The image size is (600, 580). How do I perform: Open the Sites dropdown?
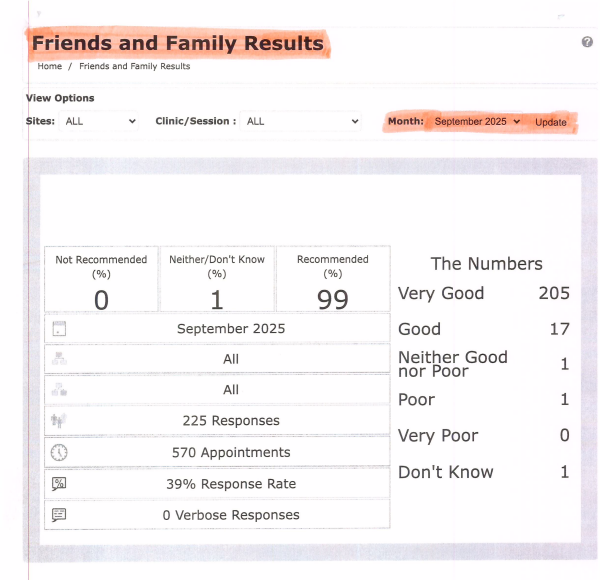100,121
